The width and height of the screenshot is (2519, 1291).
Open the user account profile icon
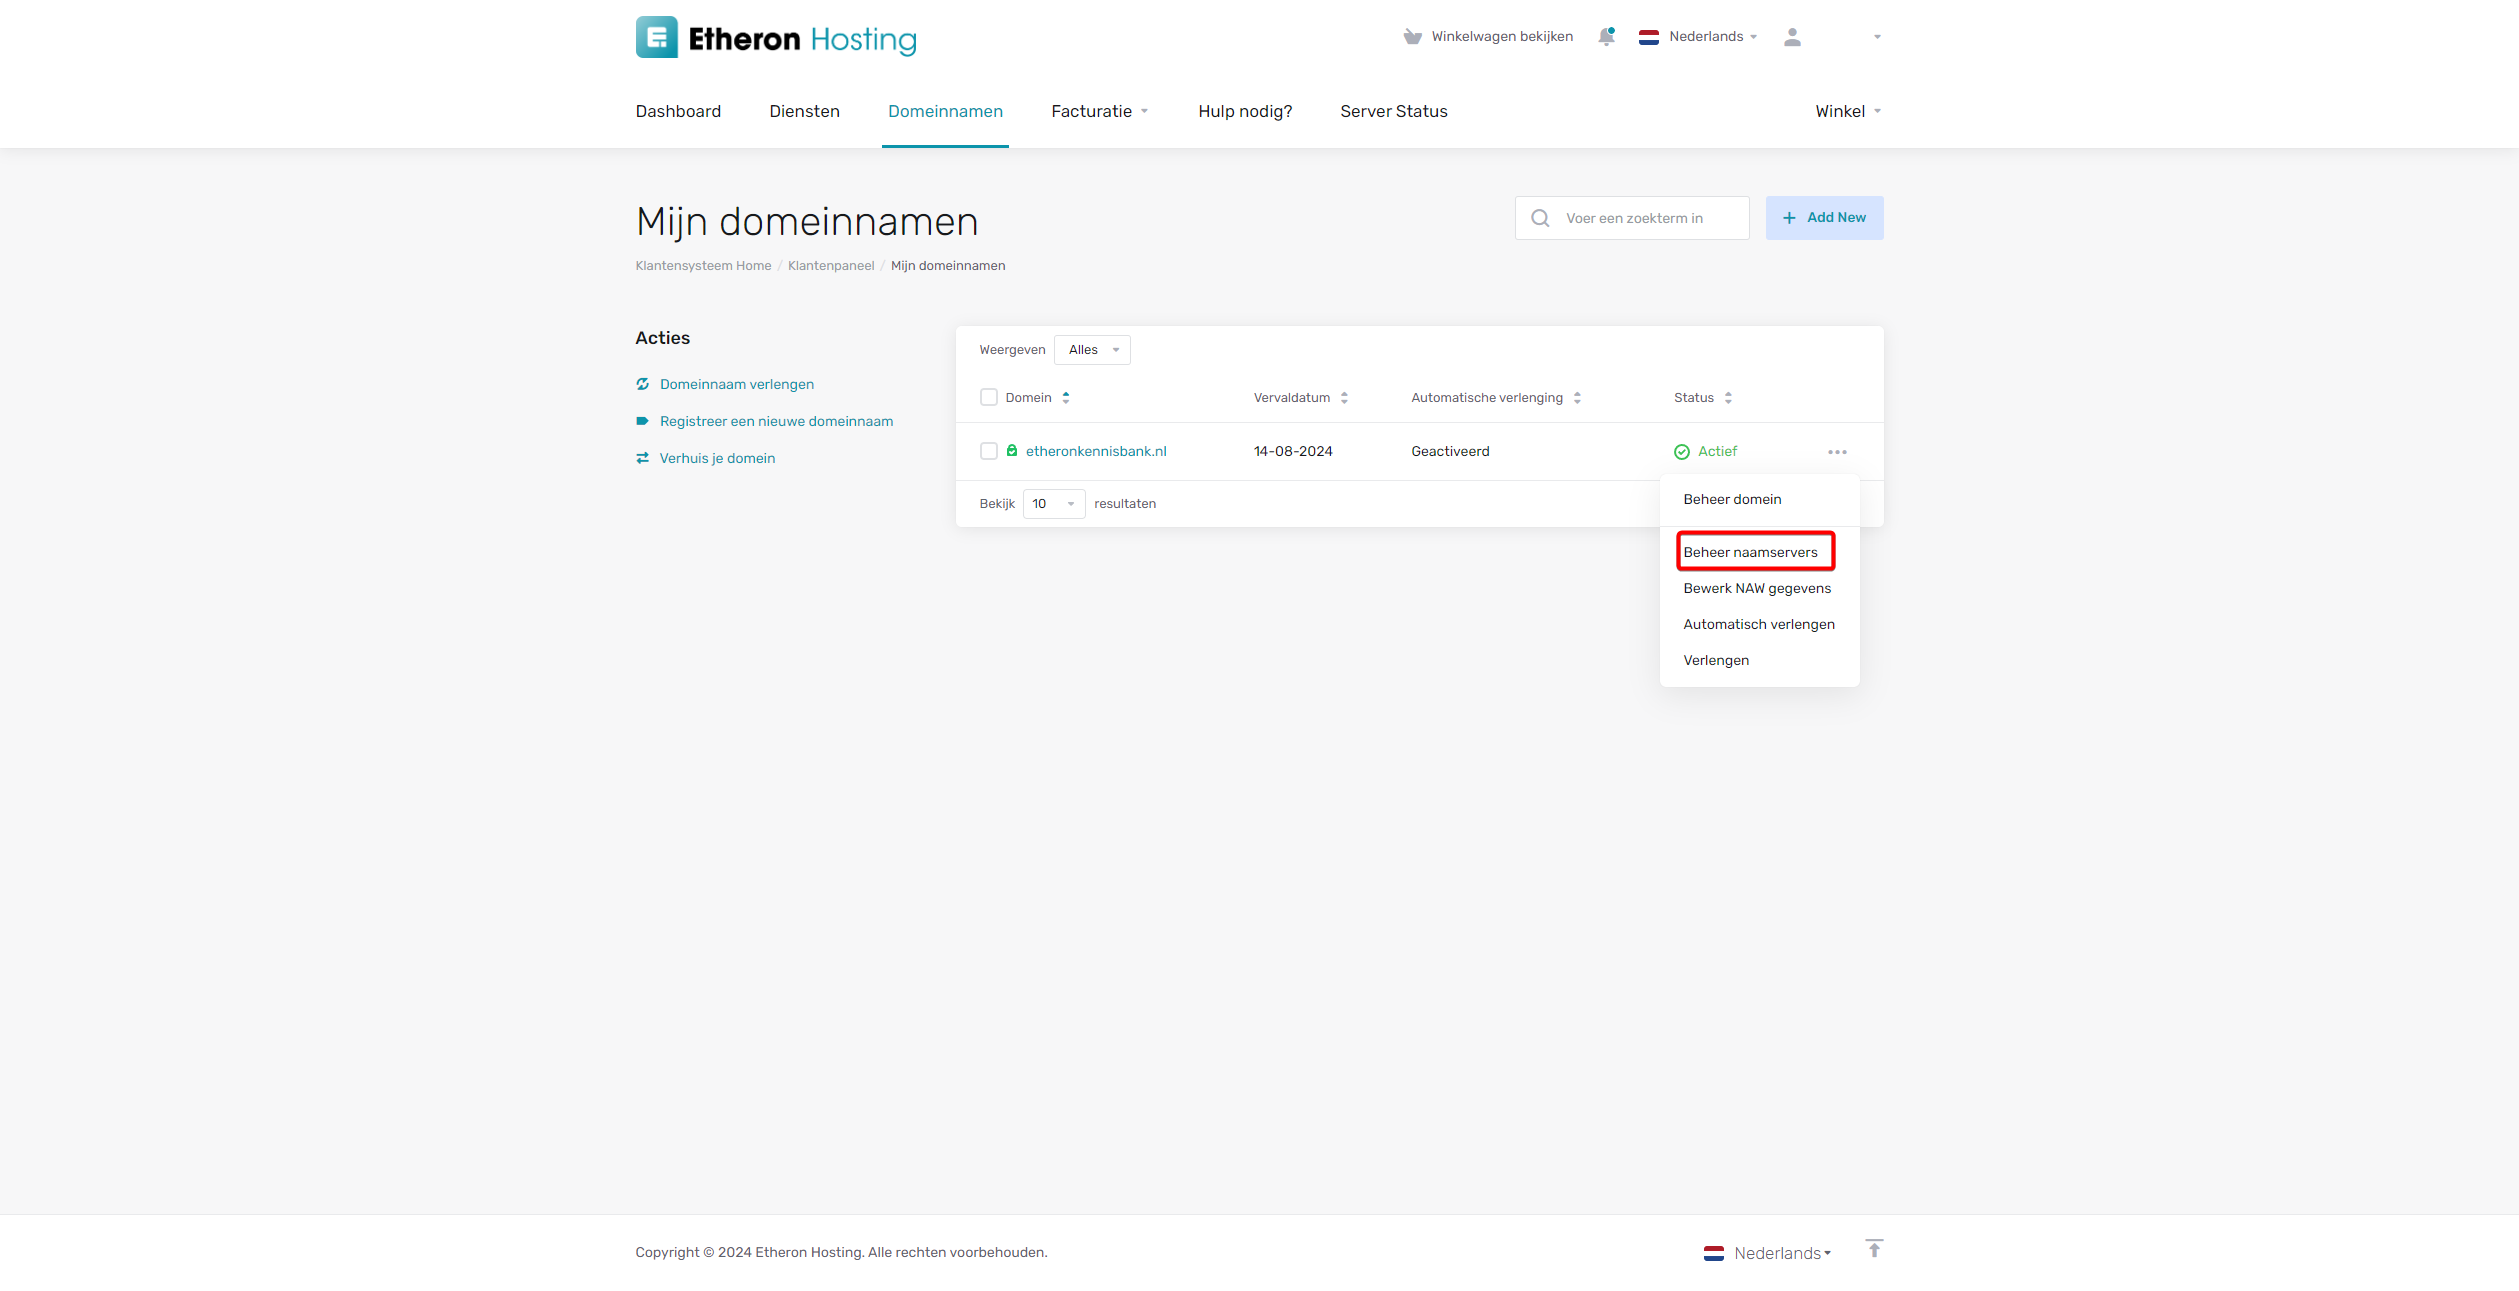[1792, 37]
